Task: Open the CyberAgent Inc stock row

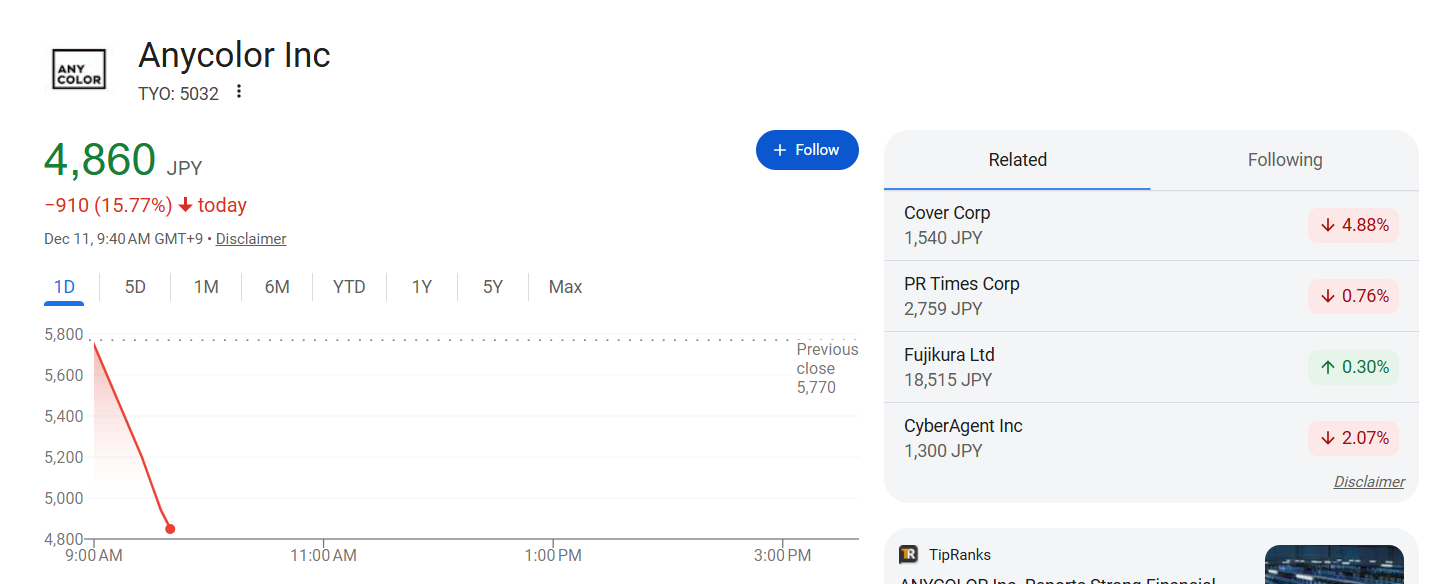Action: (1151, 438)
